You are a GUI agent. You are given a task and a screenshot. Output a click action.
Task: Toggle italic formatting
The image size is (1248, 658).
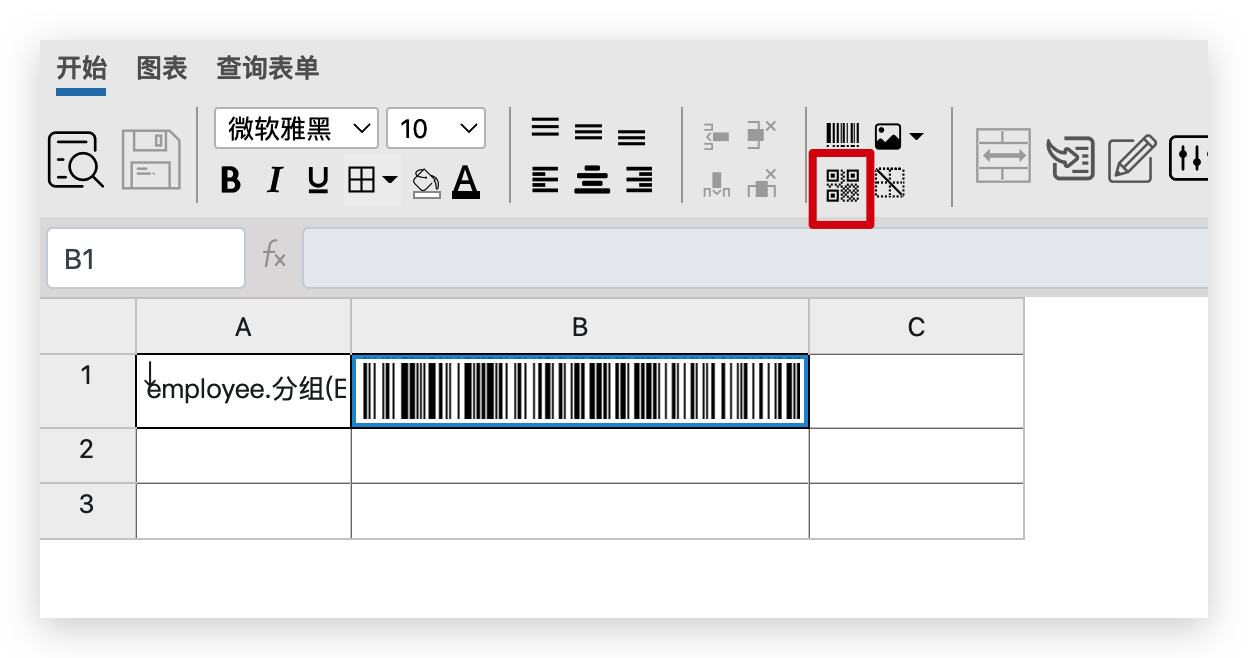pyautogui.click(x=275, y=181)
